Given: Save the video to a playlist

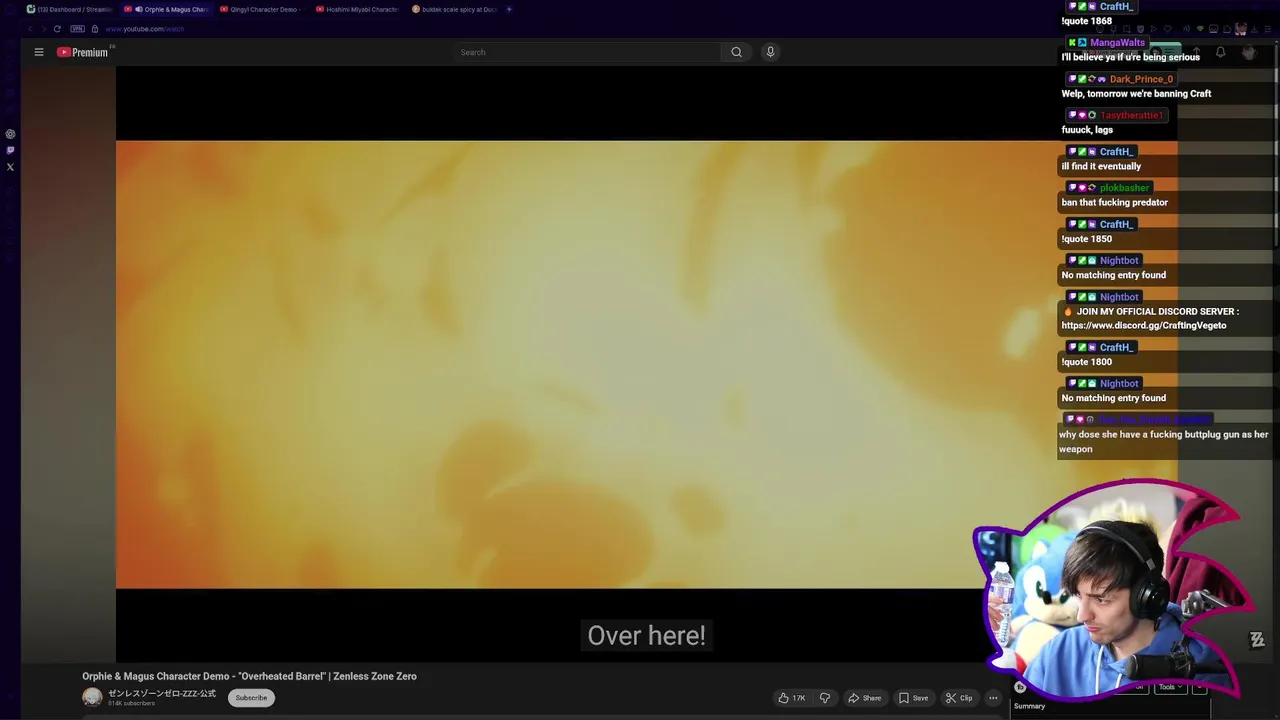Looking at the screenshot, I should [x=913, y=698].
